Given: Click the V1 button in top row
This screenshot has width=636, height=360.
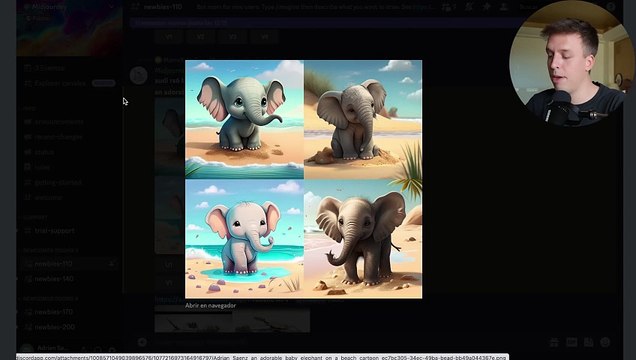Looking at the screenshot, I should coord(169,37).
